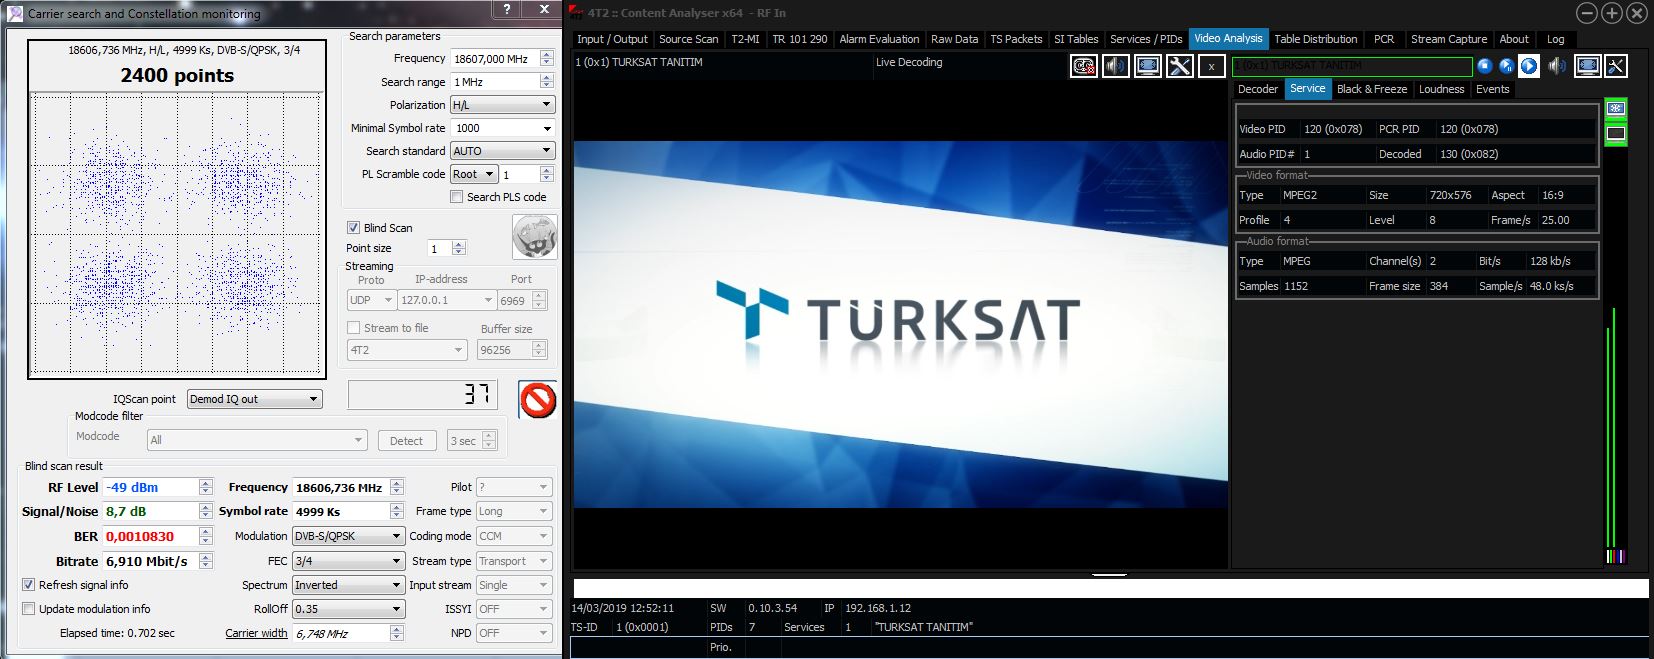Click the TURKSAT video preview

click(x=900, y=323)
